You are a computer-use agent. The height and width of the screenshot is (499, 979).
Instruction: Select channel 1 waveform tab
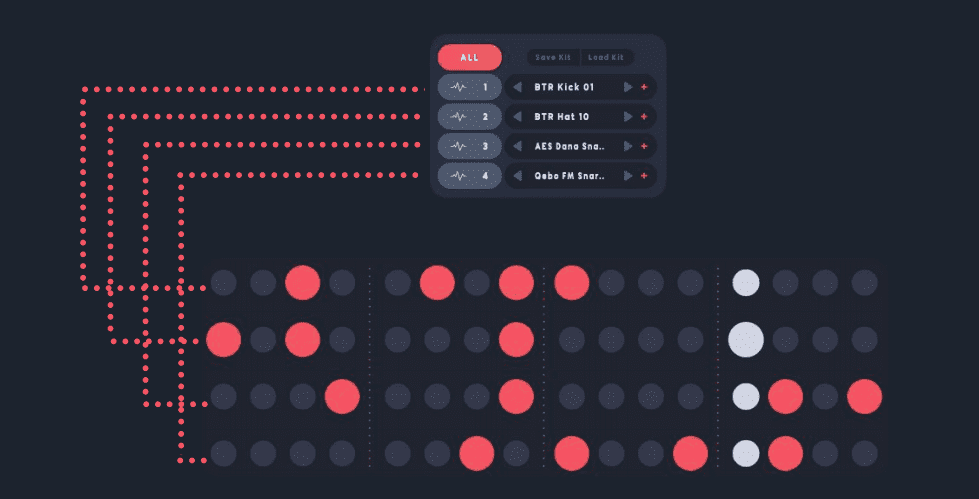(x=470, y=87)
